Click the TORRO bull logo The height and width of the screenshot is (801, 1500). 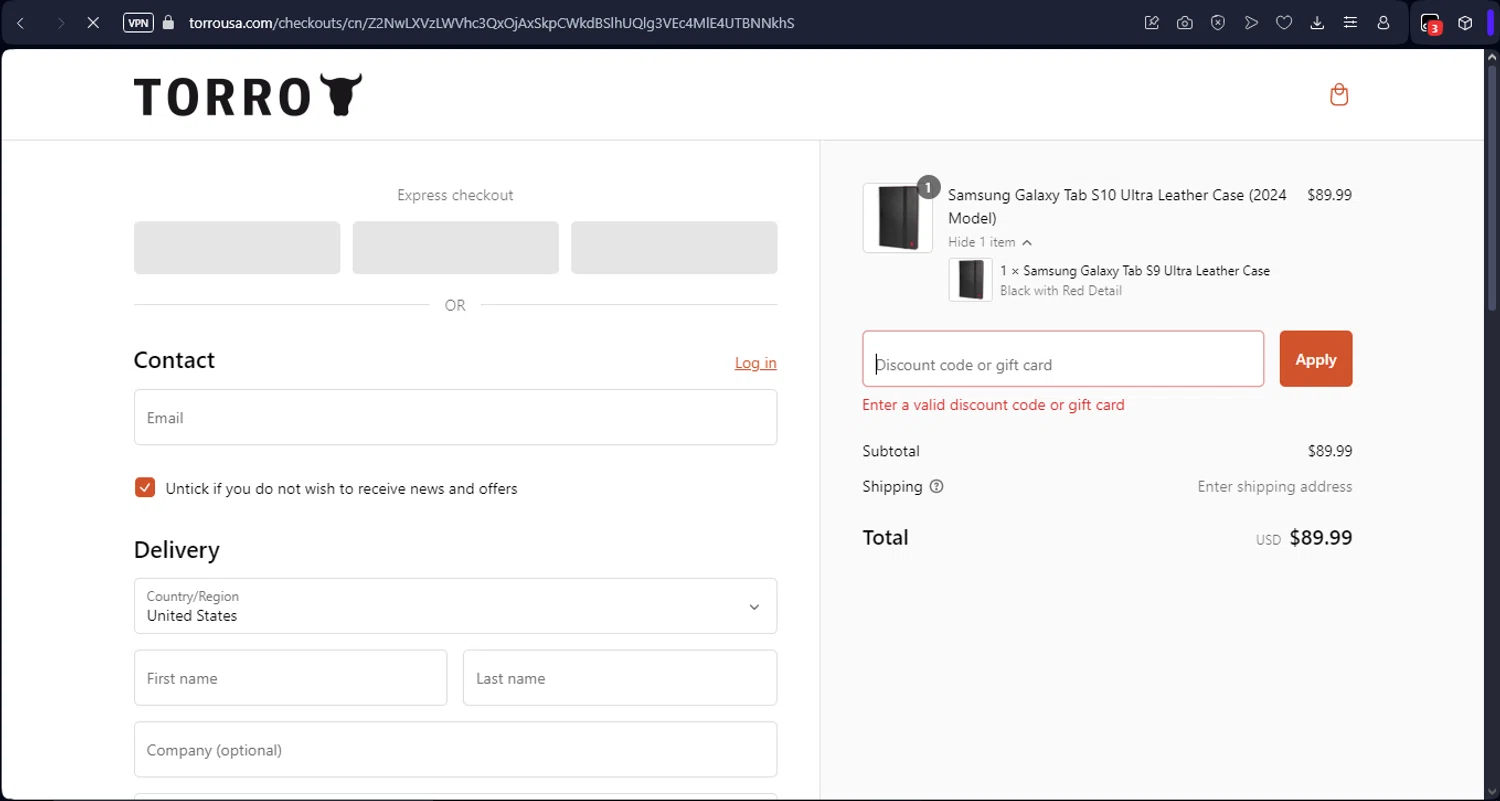[248, 95]
